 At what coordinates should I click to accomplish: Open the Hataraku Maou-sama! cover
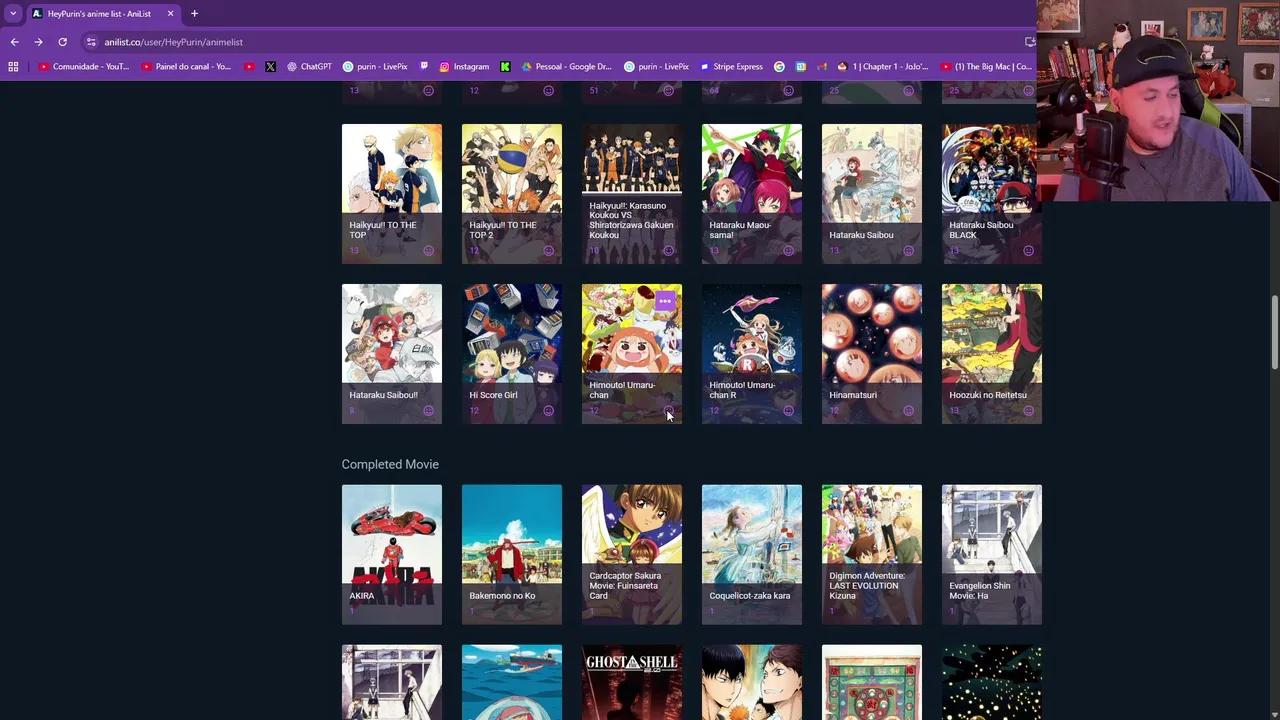coord(752,194)
